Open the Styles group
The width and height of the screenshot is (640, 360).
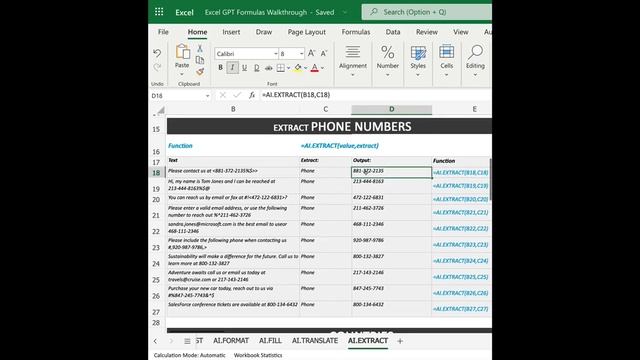coord(418,61)
